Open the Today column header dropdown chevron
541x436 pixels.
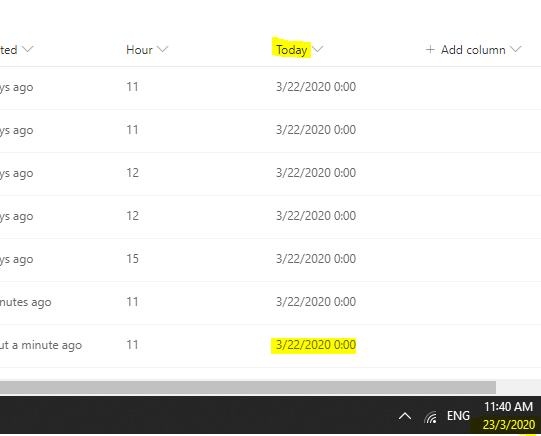pyautogui.click(x=318, y=49)
